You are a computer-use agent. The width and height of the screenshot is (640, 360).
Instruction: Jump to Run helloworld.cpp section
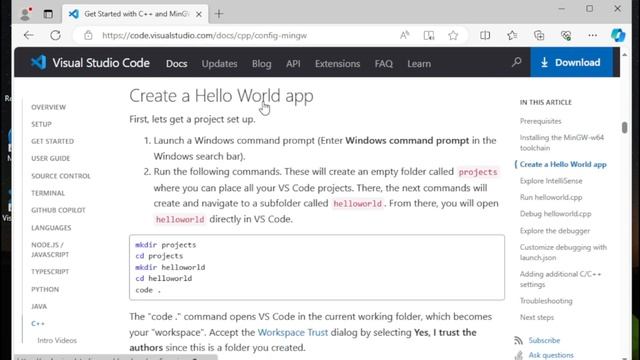pyautogui.click(x=551, y=197)
